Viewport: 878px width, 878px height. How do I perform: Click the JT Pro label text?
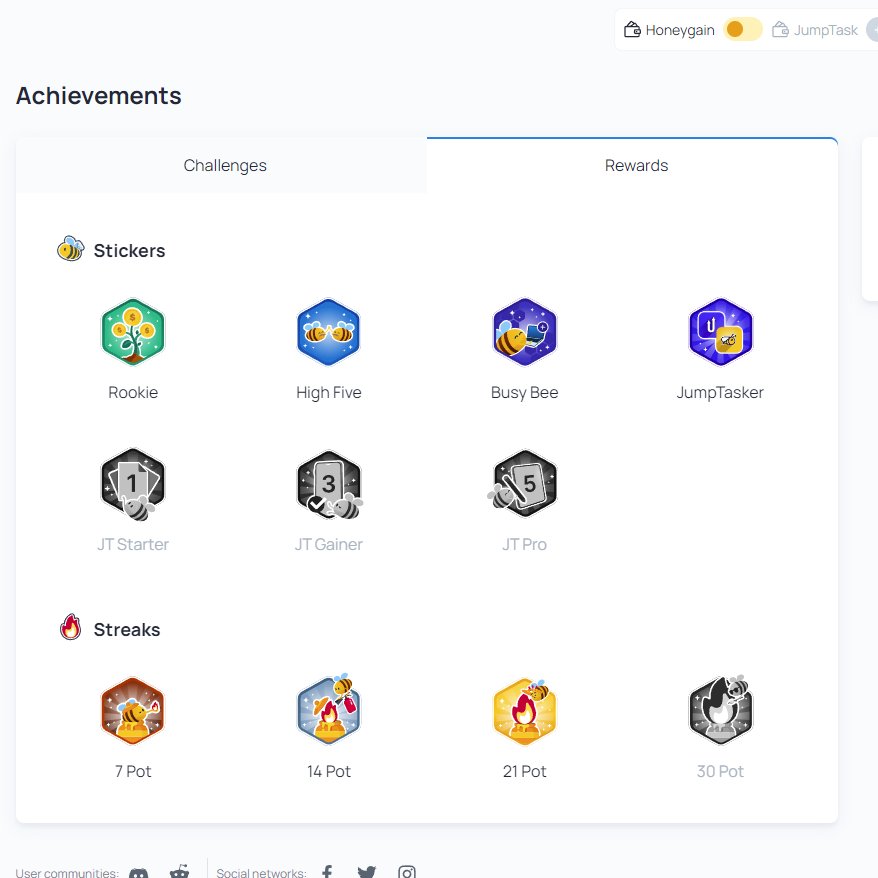tap(525, 544)
